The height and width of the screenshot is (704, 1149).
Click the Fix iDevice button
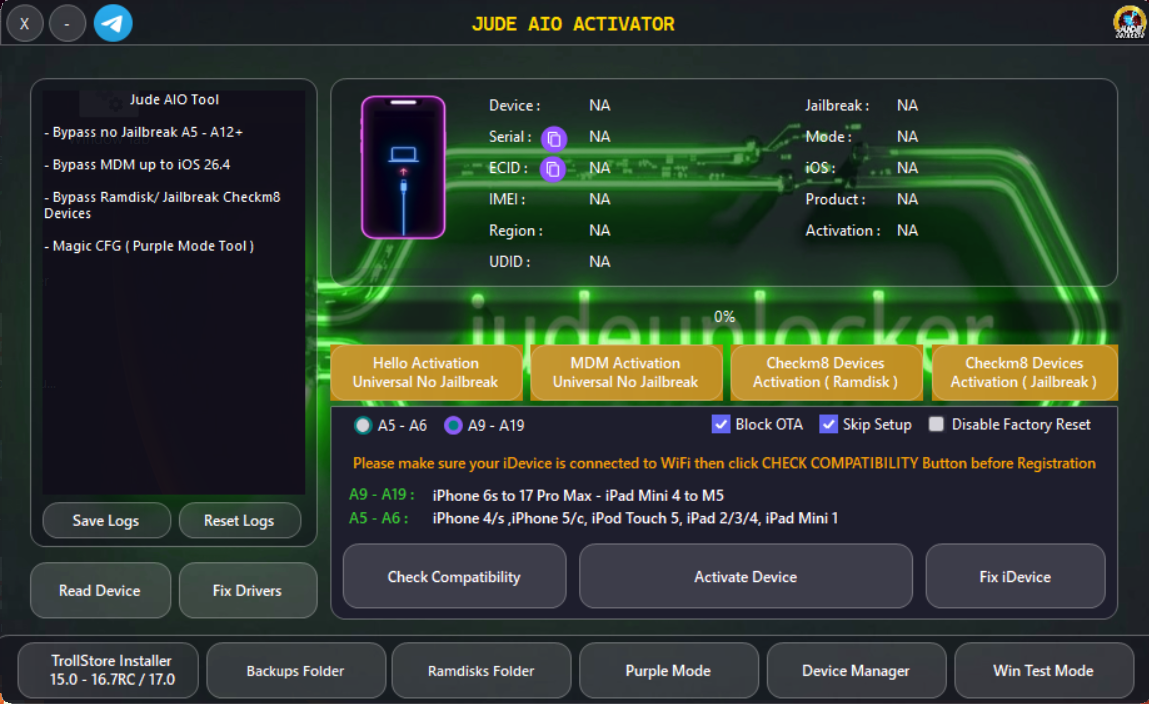[x=1015, y=577]
